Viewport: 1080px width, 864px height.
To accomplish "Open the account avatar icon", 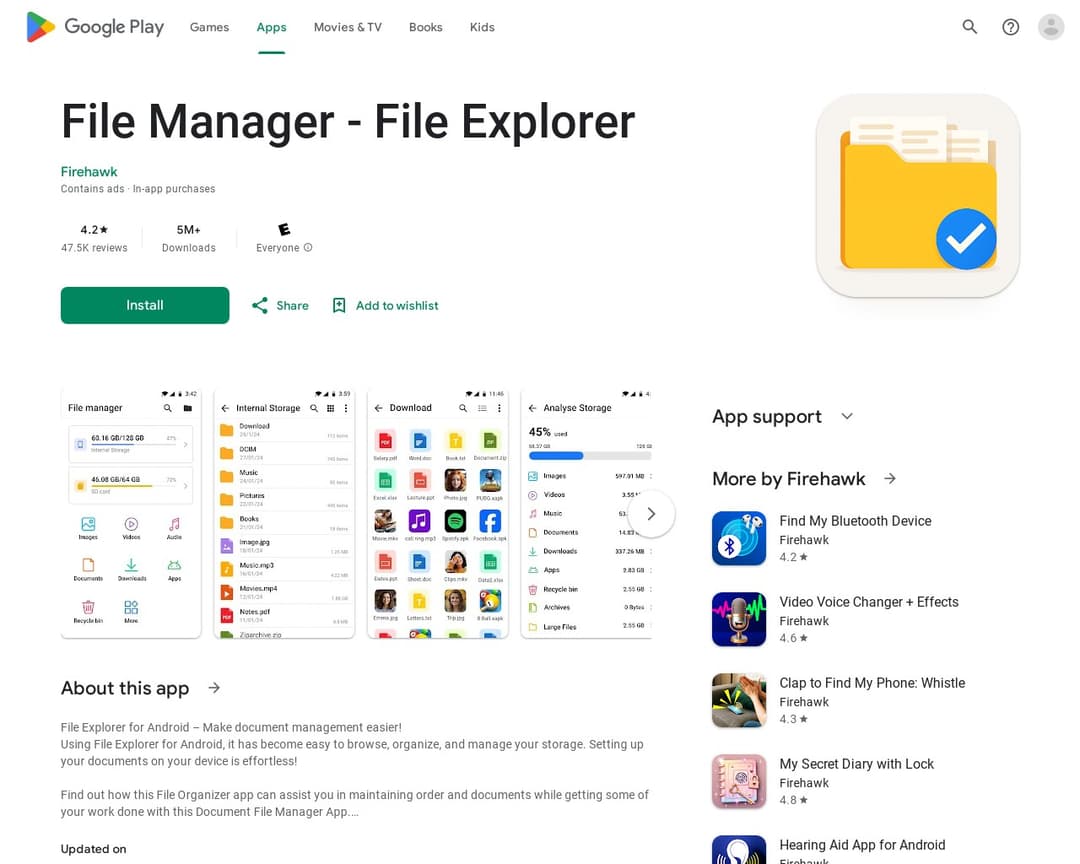I will click(x=1051, y=27).
